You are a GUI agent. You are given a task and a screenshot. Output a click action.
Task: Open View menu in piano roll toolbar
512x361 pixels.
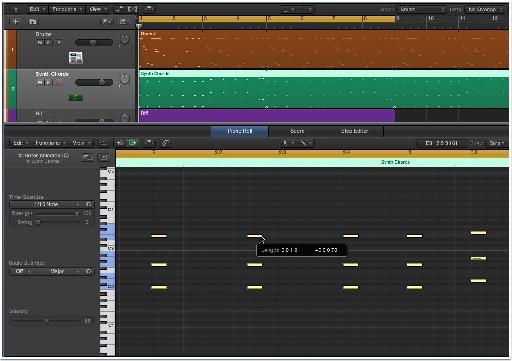[81, 143]
